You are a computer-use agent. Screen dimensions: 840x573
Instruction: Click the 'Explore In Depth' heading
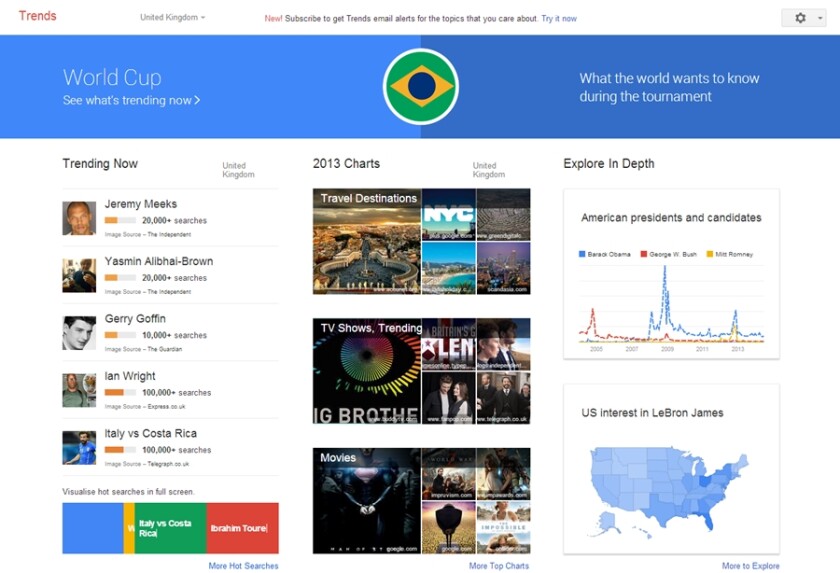pyautogui.click(x=609, y=163)
